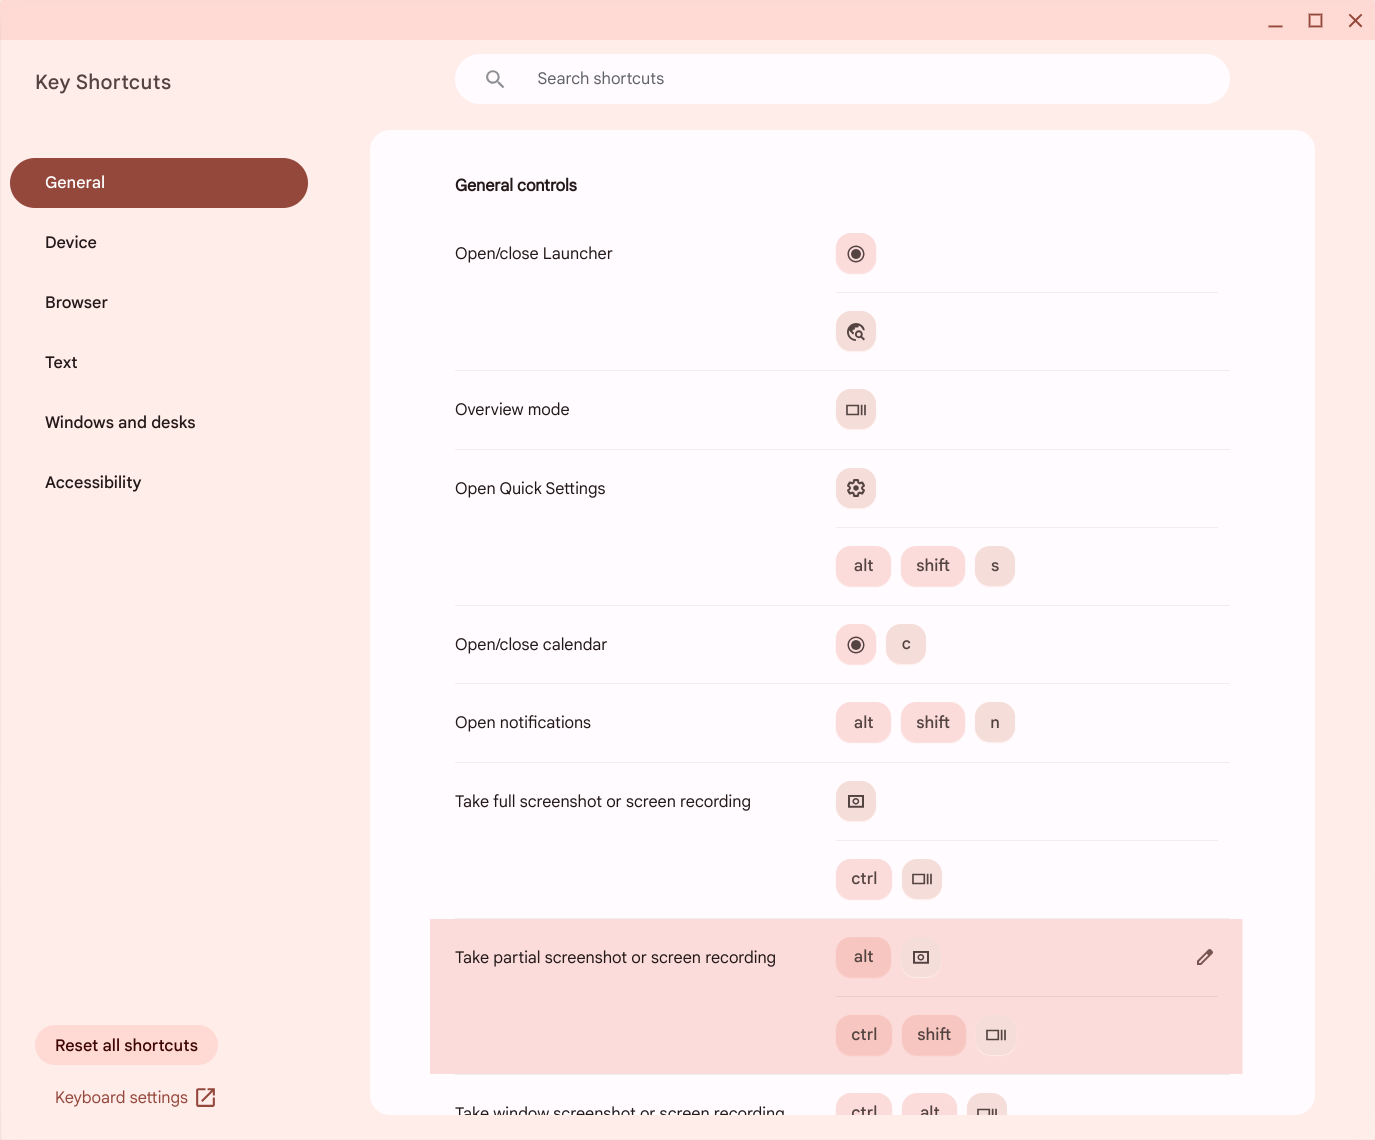1375x1140 pixels.
Task: Open the Browser shortcuts category
Action: click(76, 303)
